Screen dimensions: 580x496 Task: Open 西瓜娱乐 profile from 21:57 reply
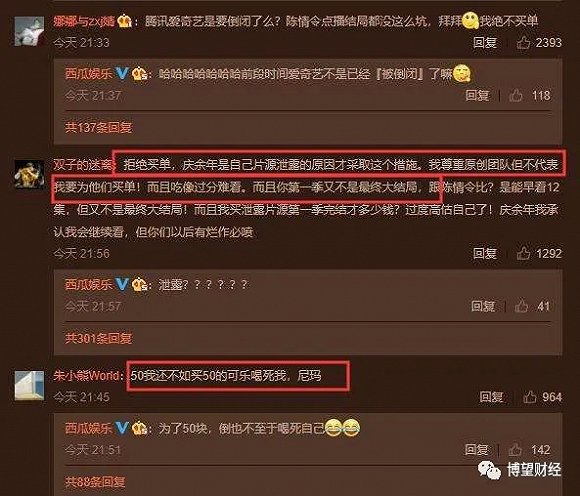89,284
